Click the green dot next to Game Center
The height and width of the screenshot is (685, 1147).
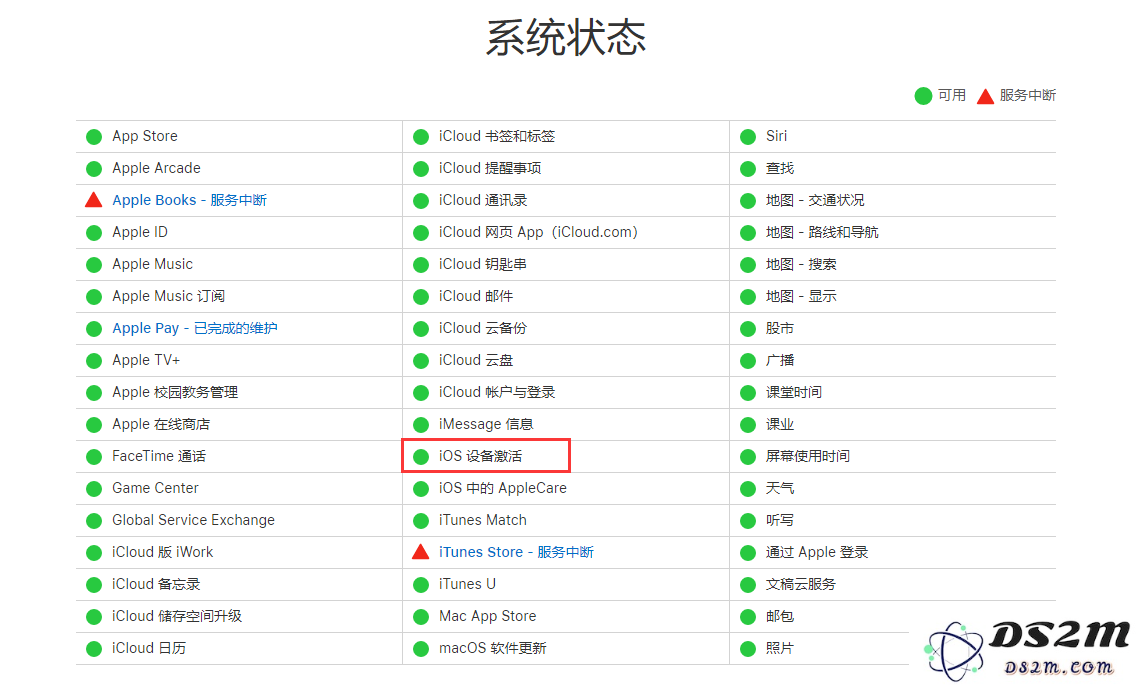coord(94,489)
